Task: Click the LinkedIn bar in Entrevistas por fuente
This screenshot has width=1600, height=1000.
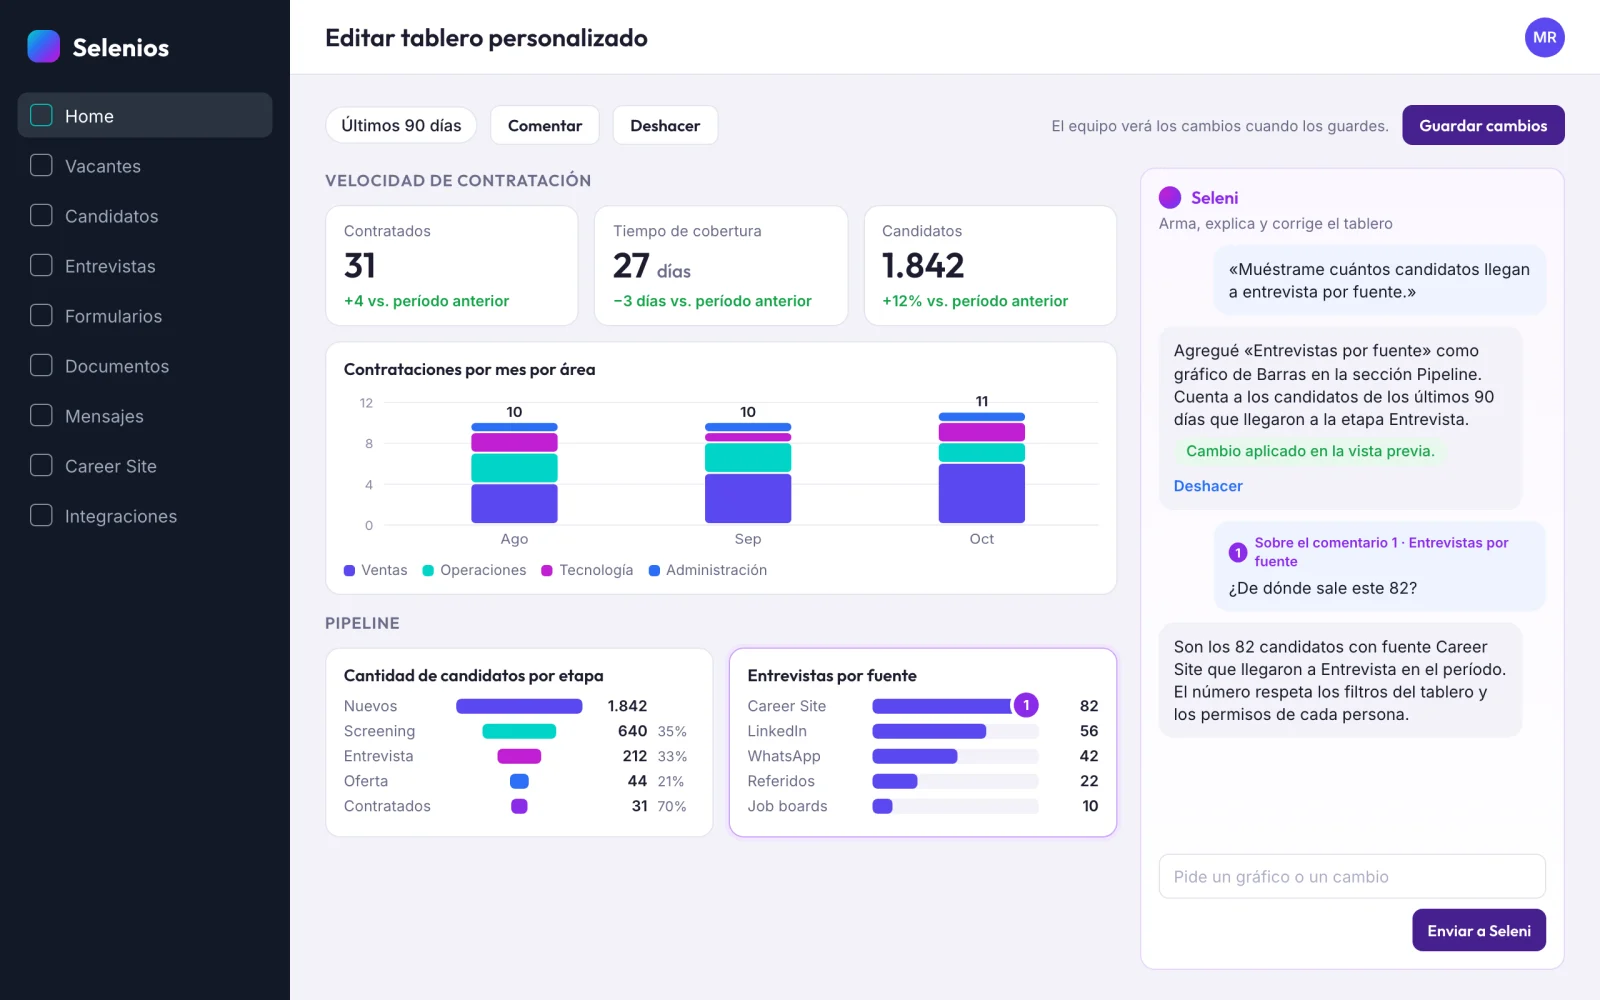Action: point(929,731)
